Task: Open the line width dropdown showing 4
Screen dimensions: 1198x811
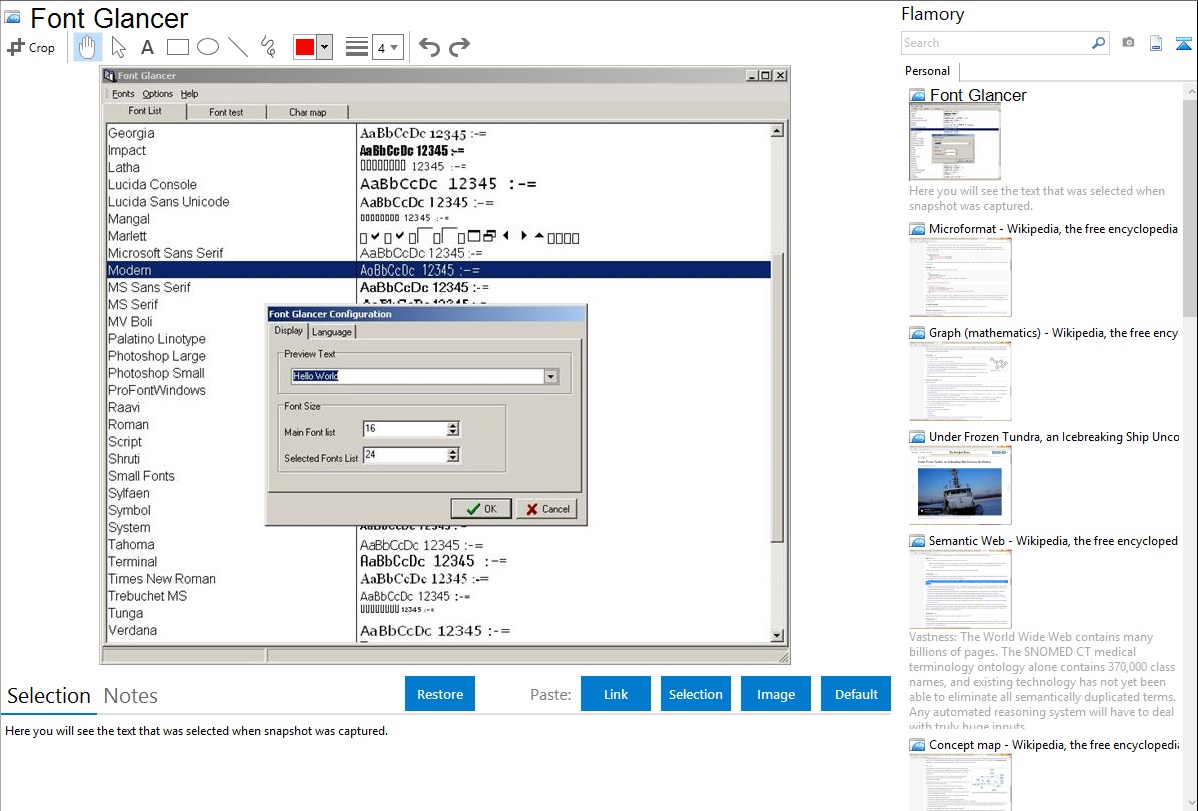Action: (x=387, y=48)
